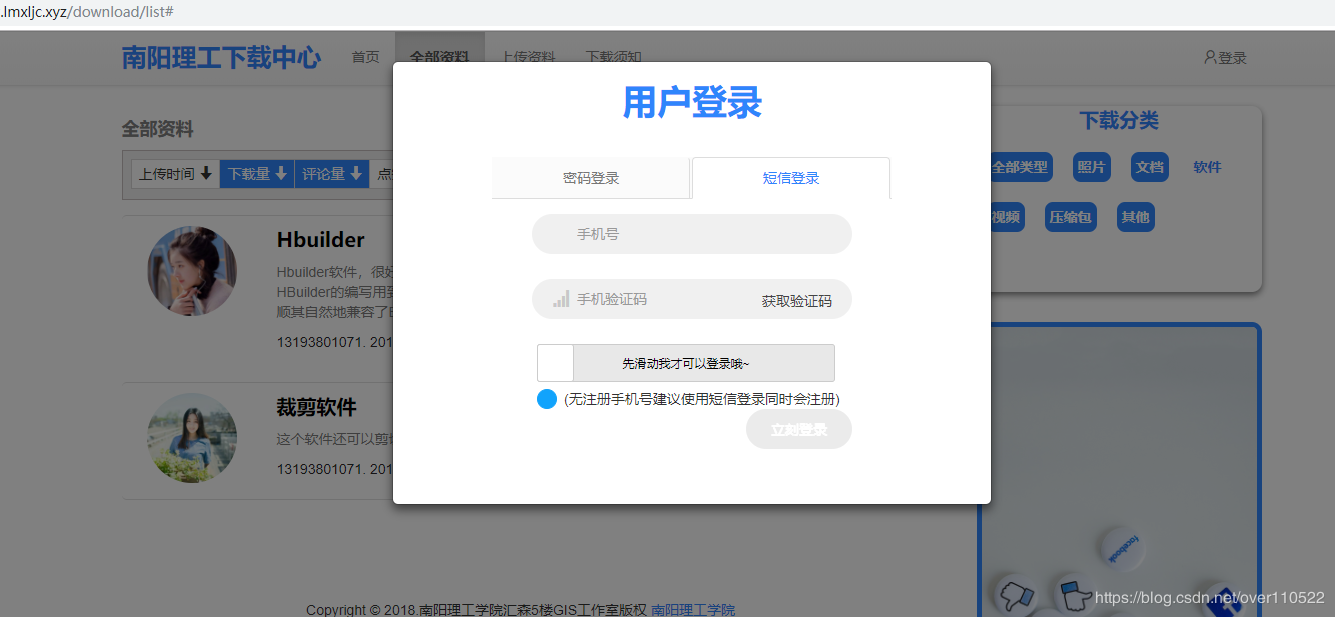
Task: Switch to the 密码登录 tab
Action: [x=591, y=177]
